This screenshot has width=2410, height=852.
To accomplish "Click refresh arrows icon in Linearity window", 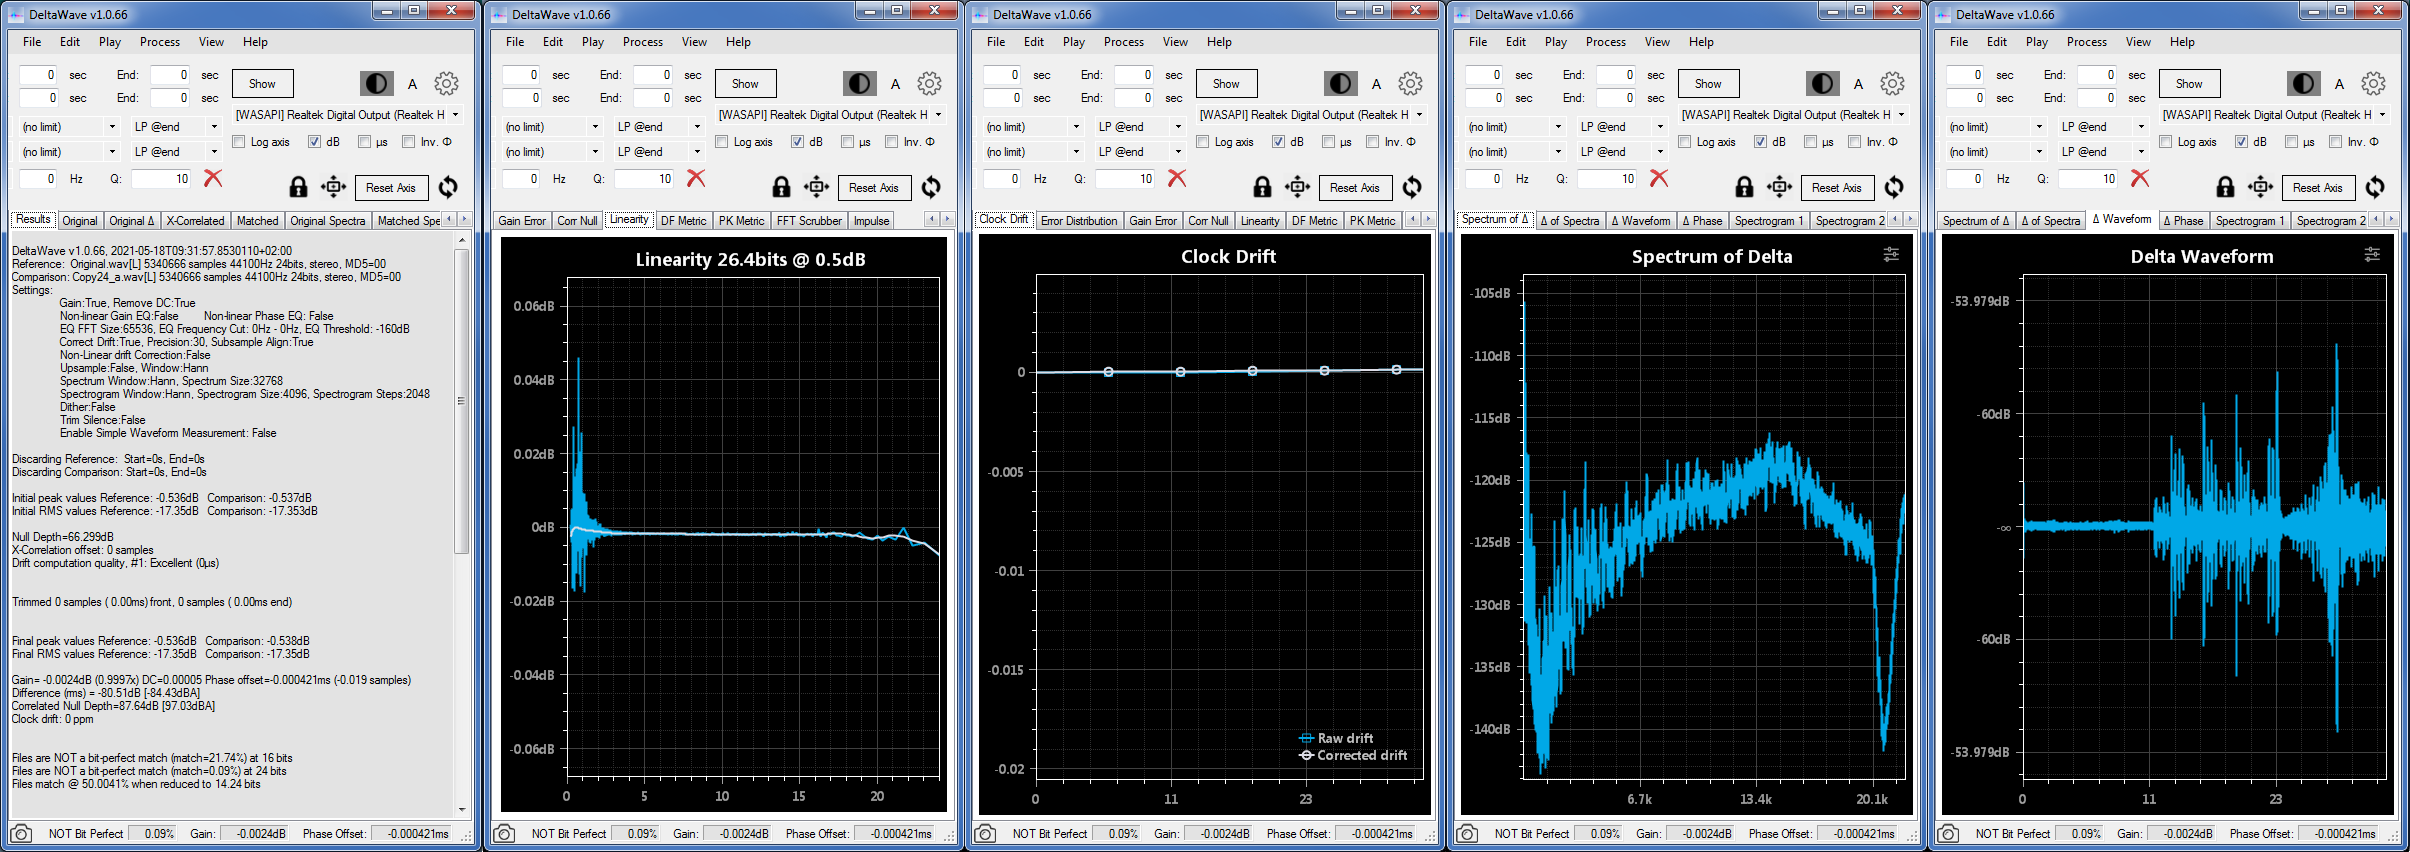I will click(x=931, y=187).
